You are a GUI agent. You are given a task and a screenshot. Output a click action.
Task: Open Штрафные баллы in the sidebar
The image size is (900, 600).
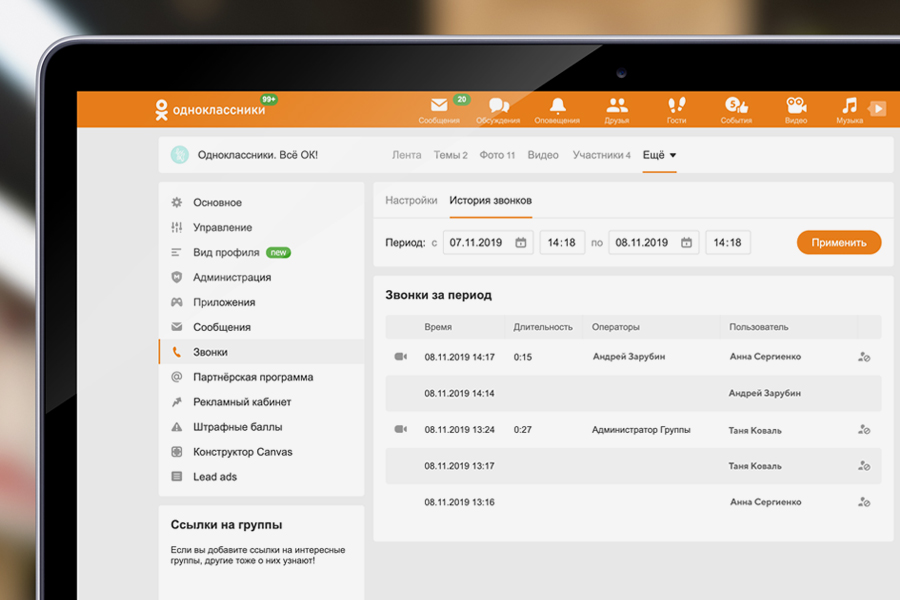click(261, 427)
